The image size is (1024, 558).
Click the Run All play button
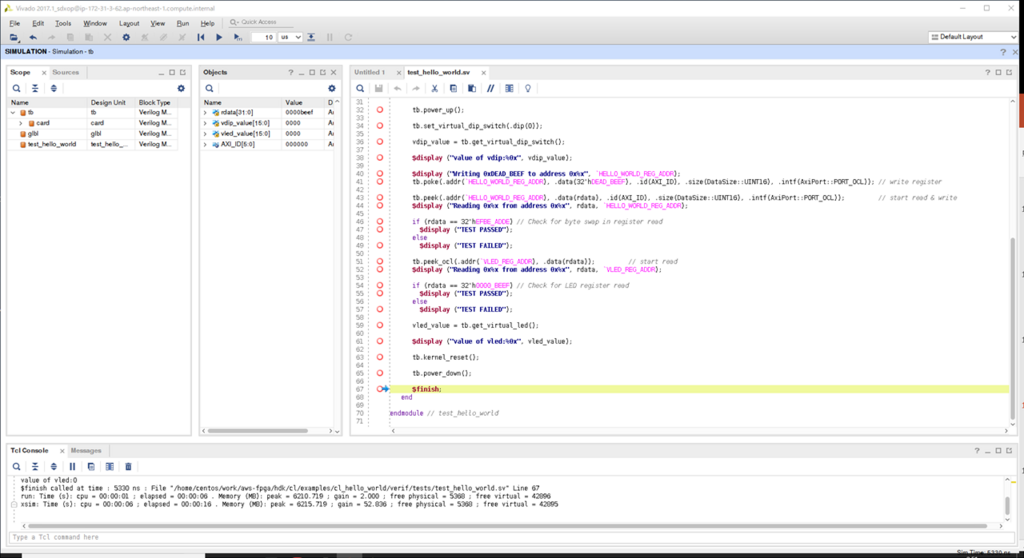click(219, 37)
